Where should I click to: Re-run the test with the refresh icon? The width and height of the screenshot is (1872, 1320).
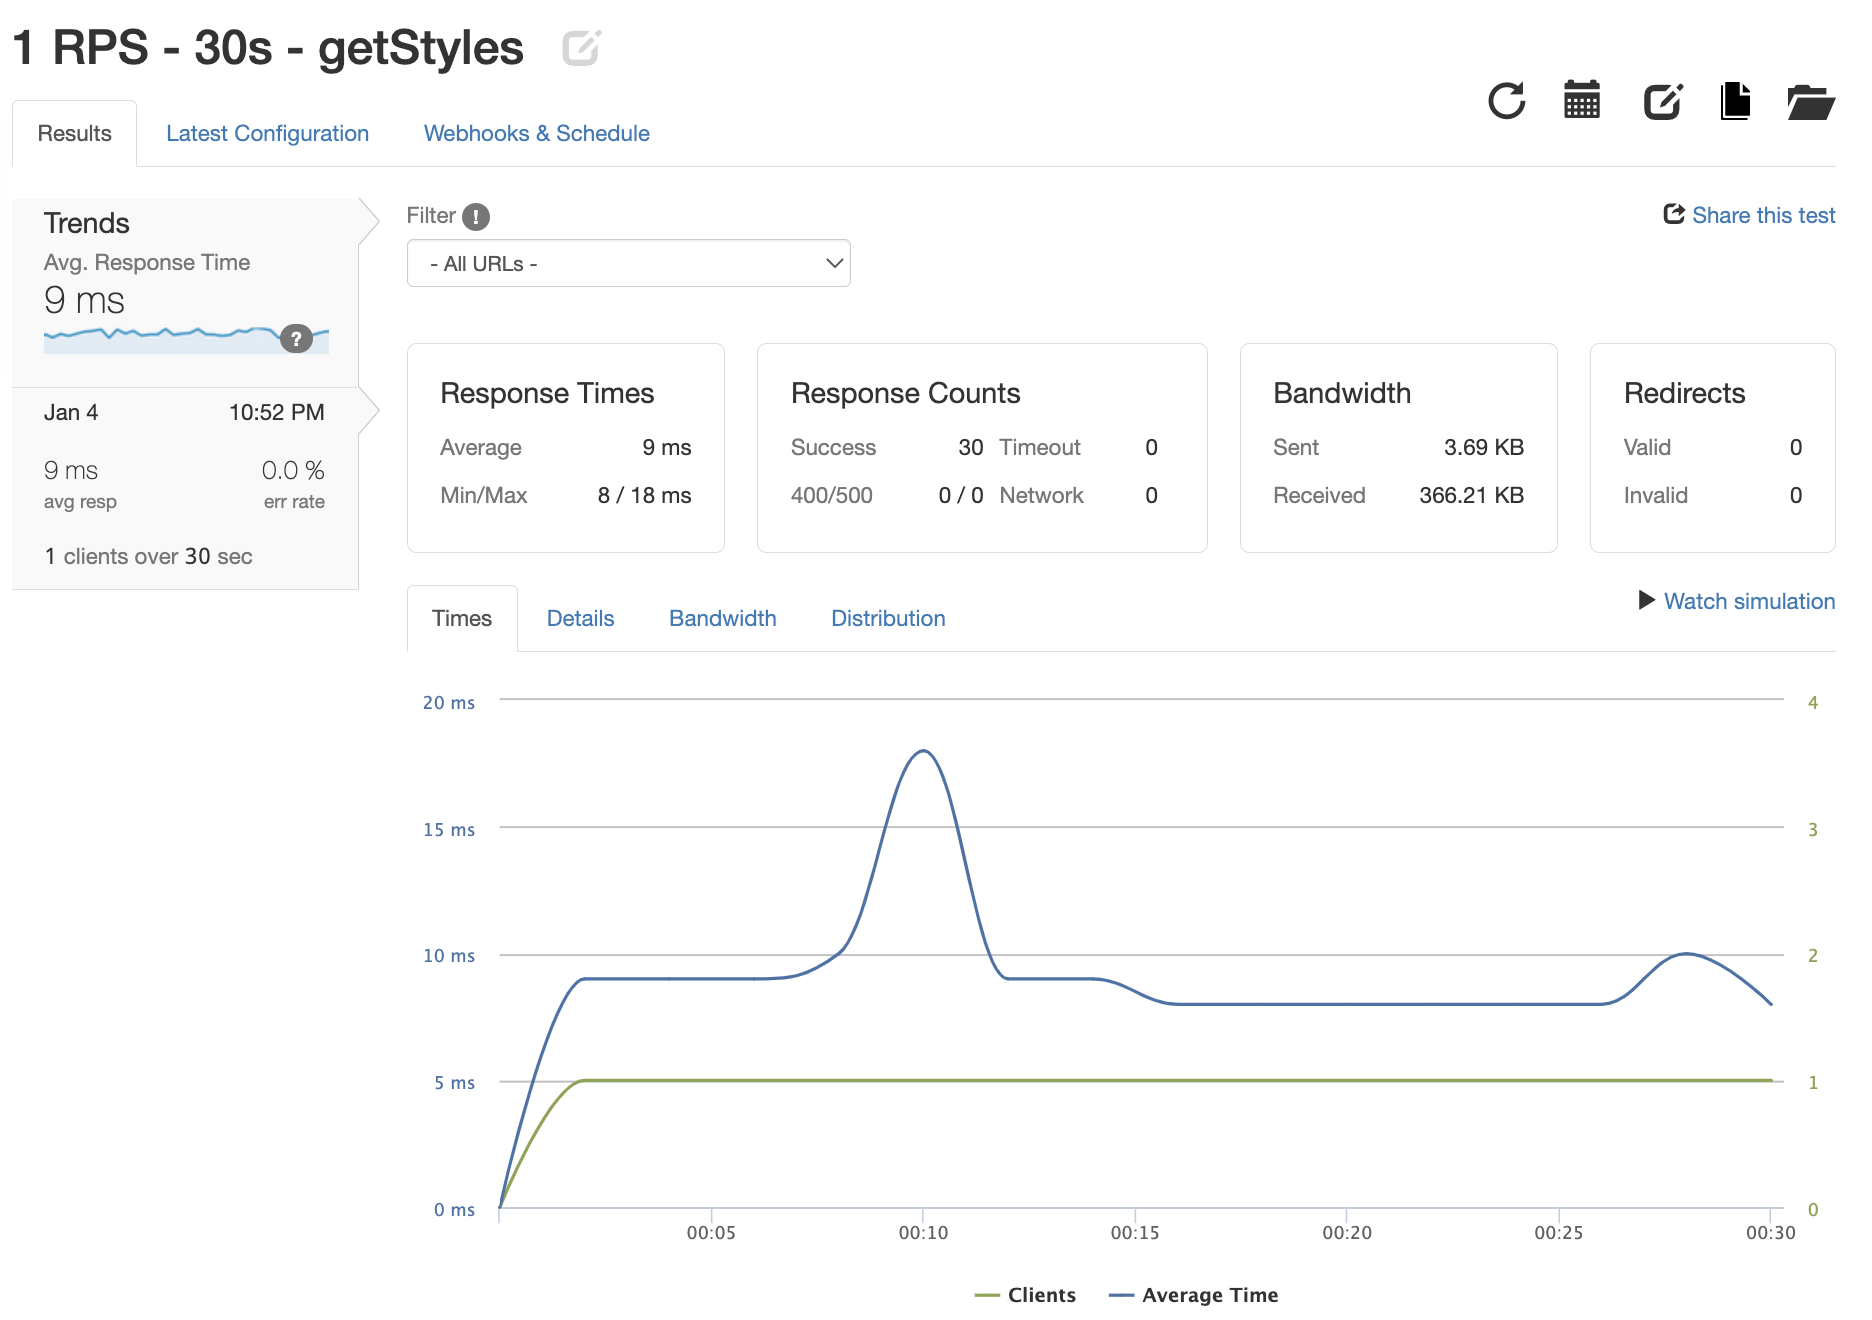click(x=1506, y=100)
